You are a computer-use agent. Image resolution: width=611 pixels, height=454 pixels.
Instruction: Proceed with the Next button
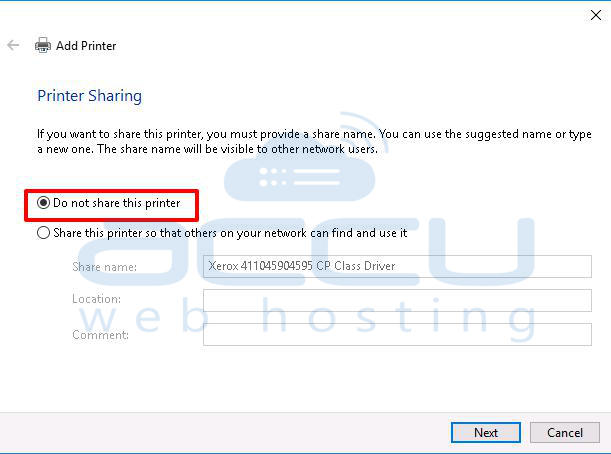point(486,432)
